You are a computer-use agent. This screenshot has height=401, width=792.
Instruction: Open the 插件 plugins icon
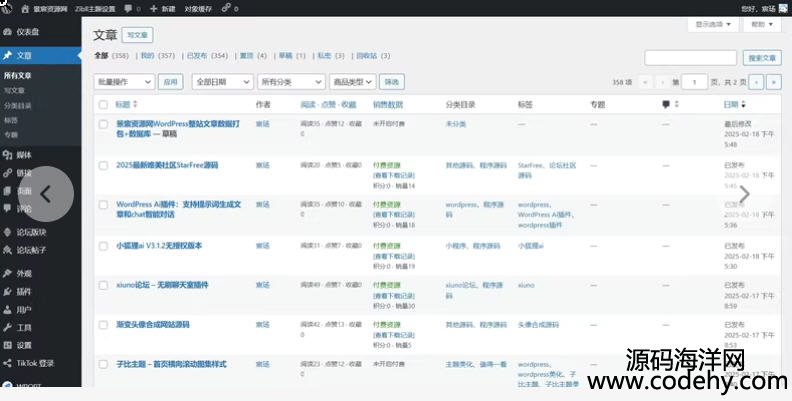[7, 291]
